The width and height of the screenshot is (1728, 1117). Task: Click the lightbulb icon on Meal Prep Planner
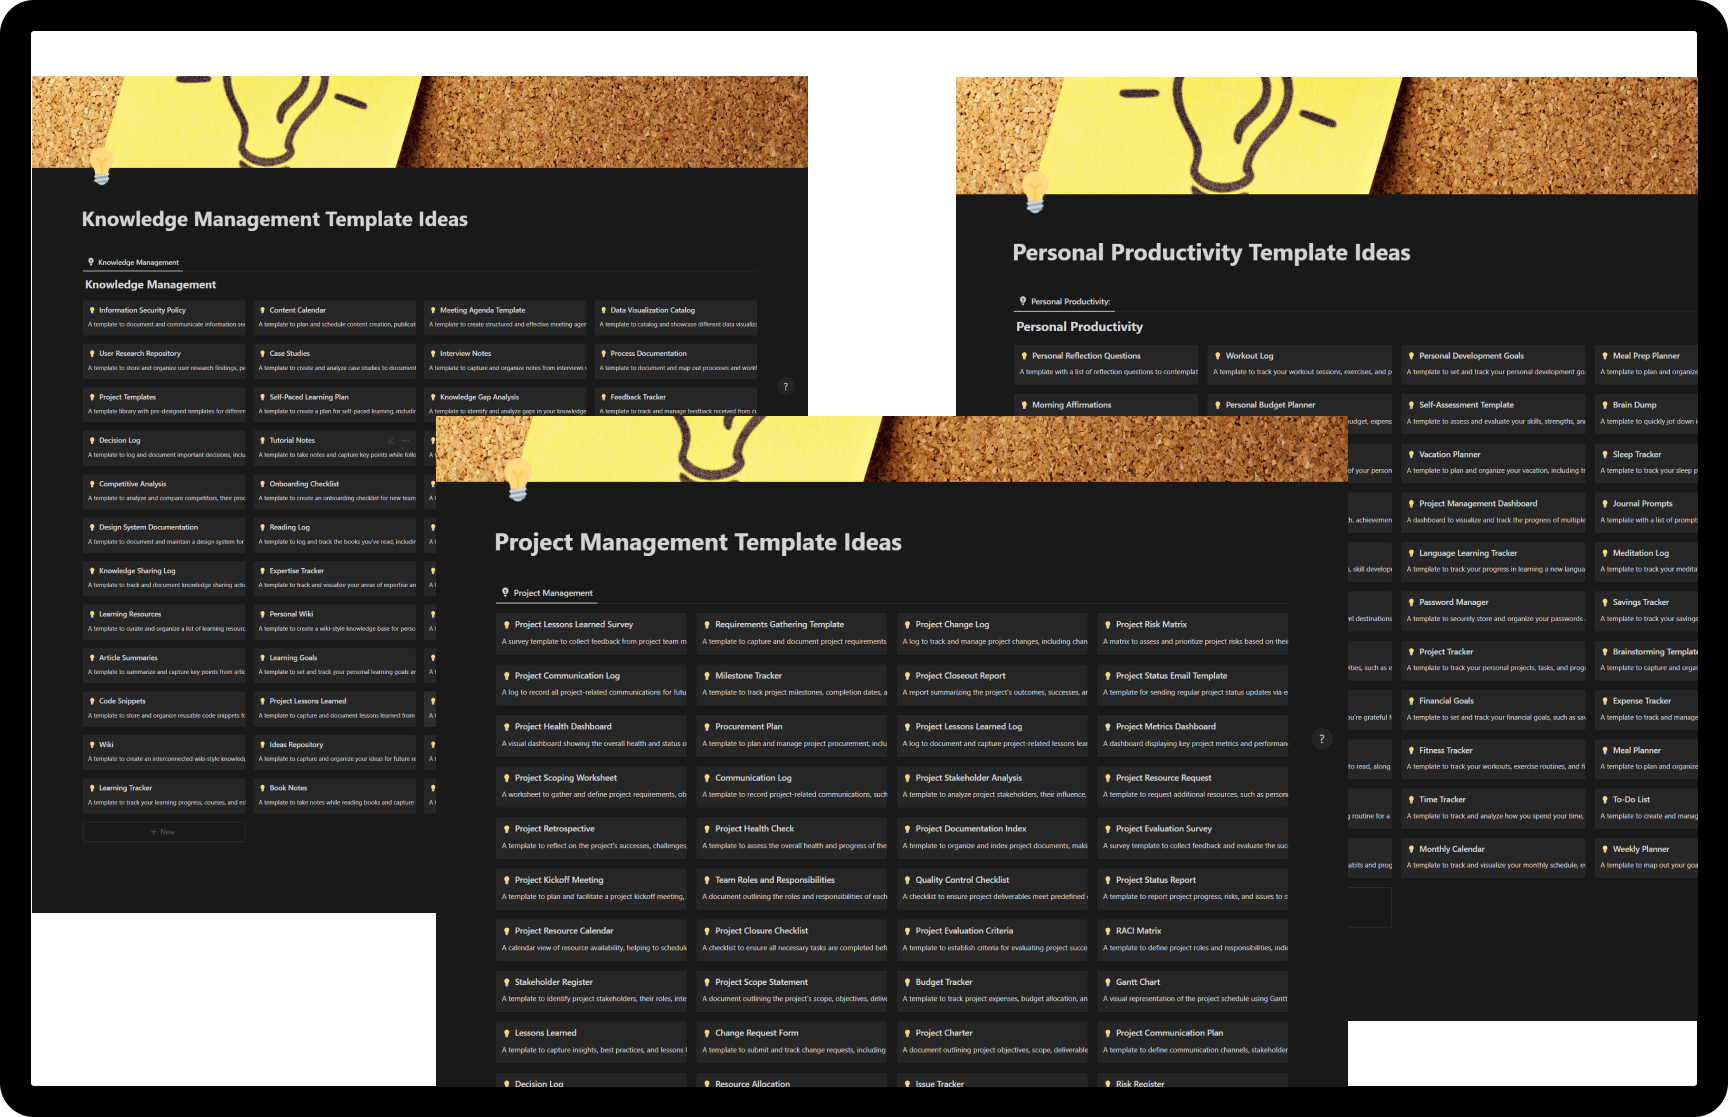pyautogui.click(x=1605, y=356)
